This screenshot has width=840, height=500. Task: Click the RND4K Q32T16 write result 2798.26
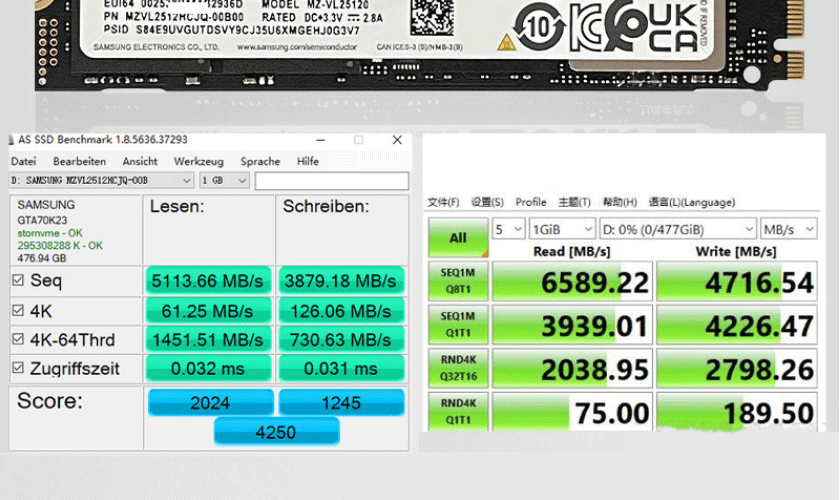[737, 368]
